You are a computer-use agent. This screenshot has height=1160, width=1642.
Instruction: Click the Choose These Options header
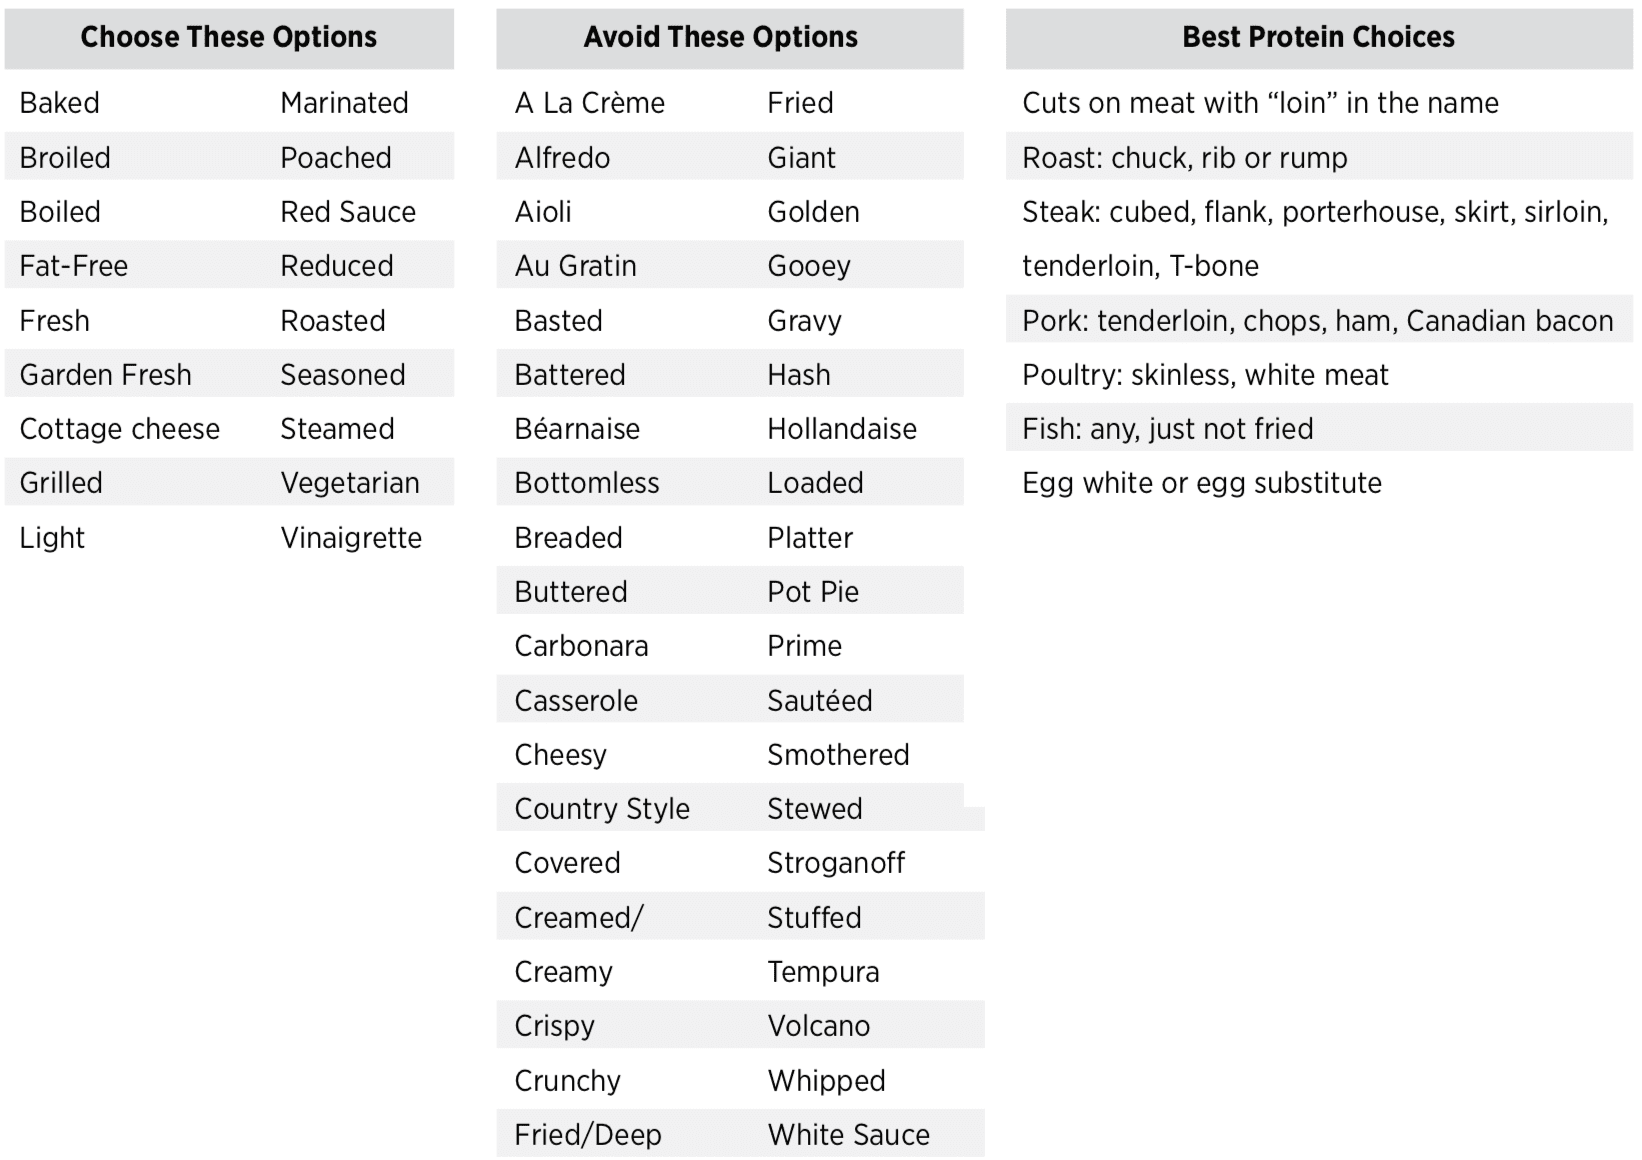pos(229,38)
